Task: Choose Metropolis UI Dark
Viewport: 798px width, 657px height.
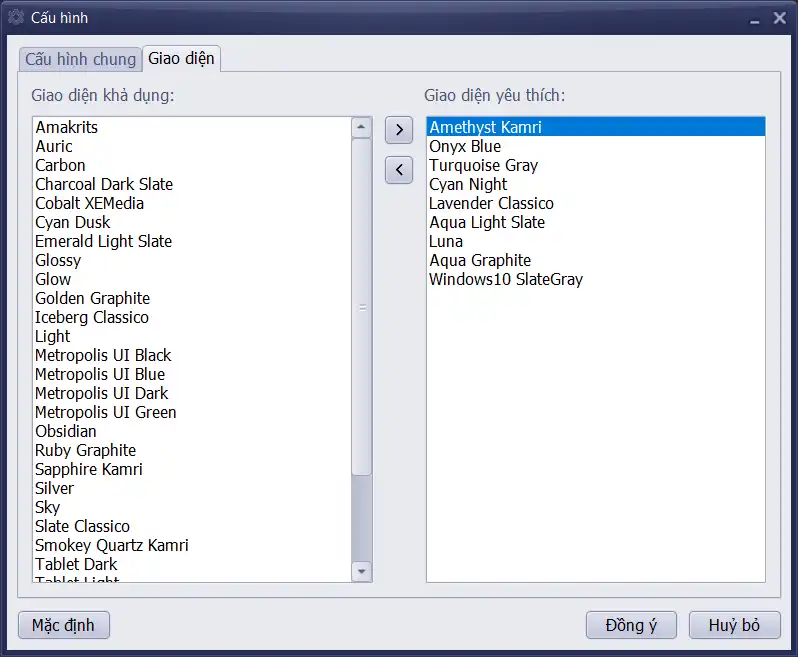Action: [192, 393]
